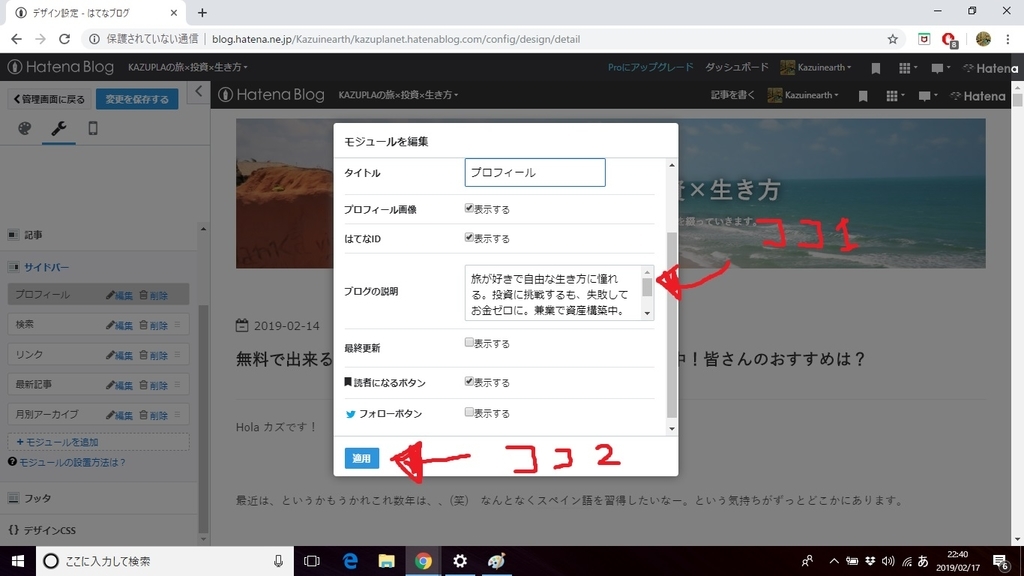Delete the リンク module
The width and height of the screenshot is (1024, 576).
tap(153, 355)
